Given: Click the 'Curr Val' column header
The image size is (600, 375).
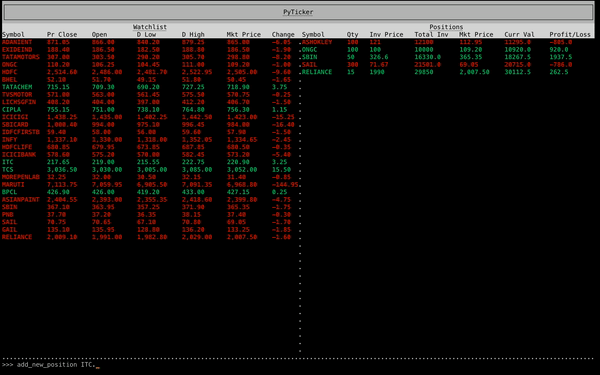Looking at the screenshot, I should click(519, 34).
